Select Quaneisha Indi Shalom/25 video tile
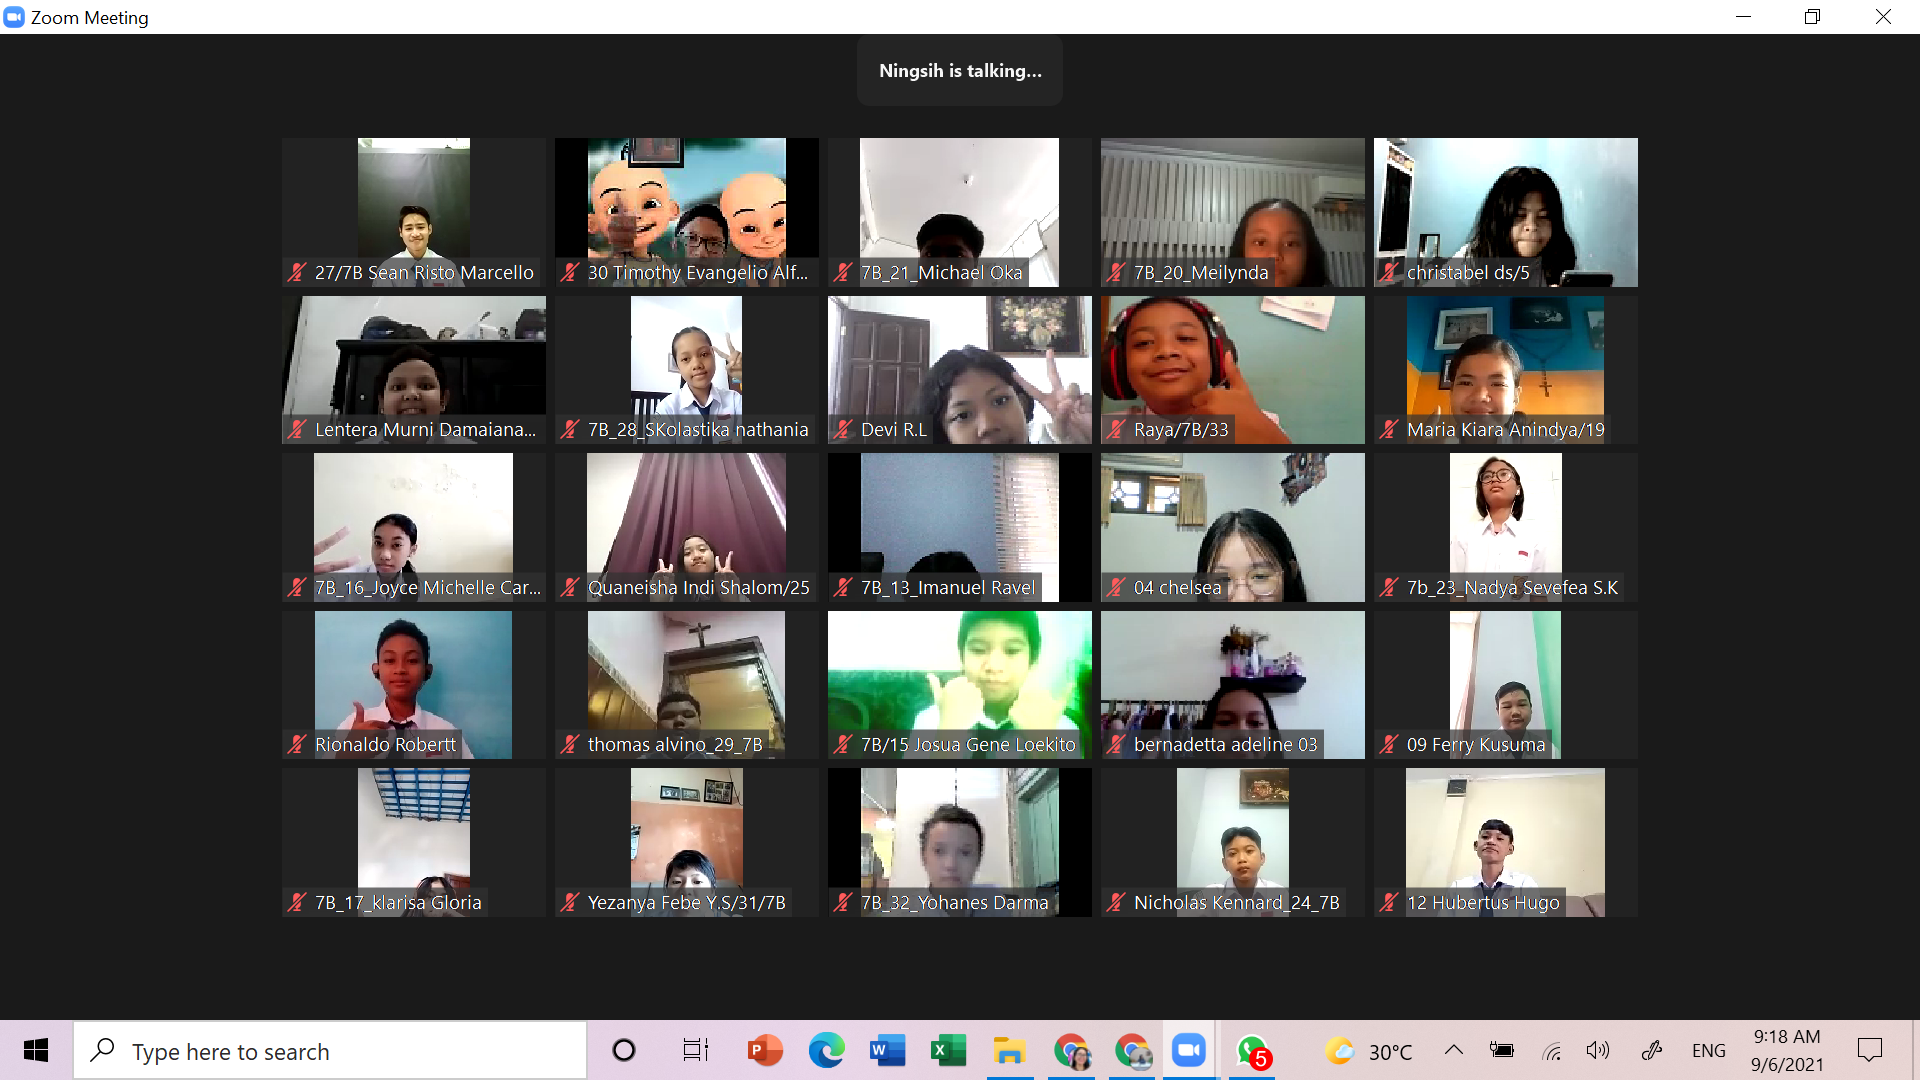This screenshot has width=1920, height=1080. (x=687, y=527)
